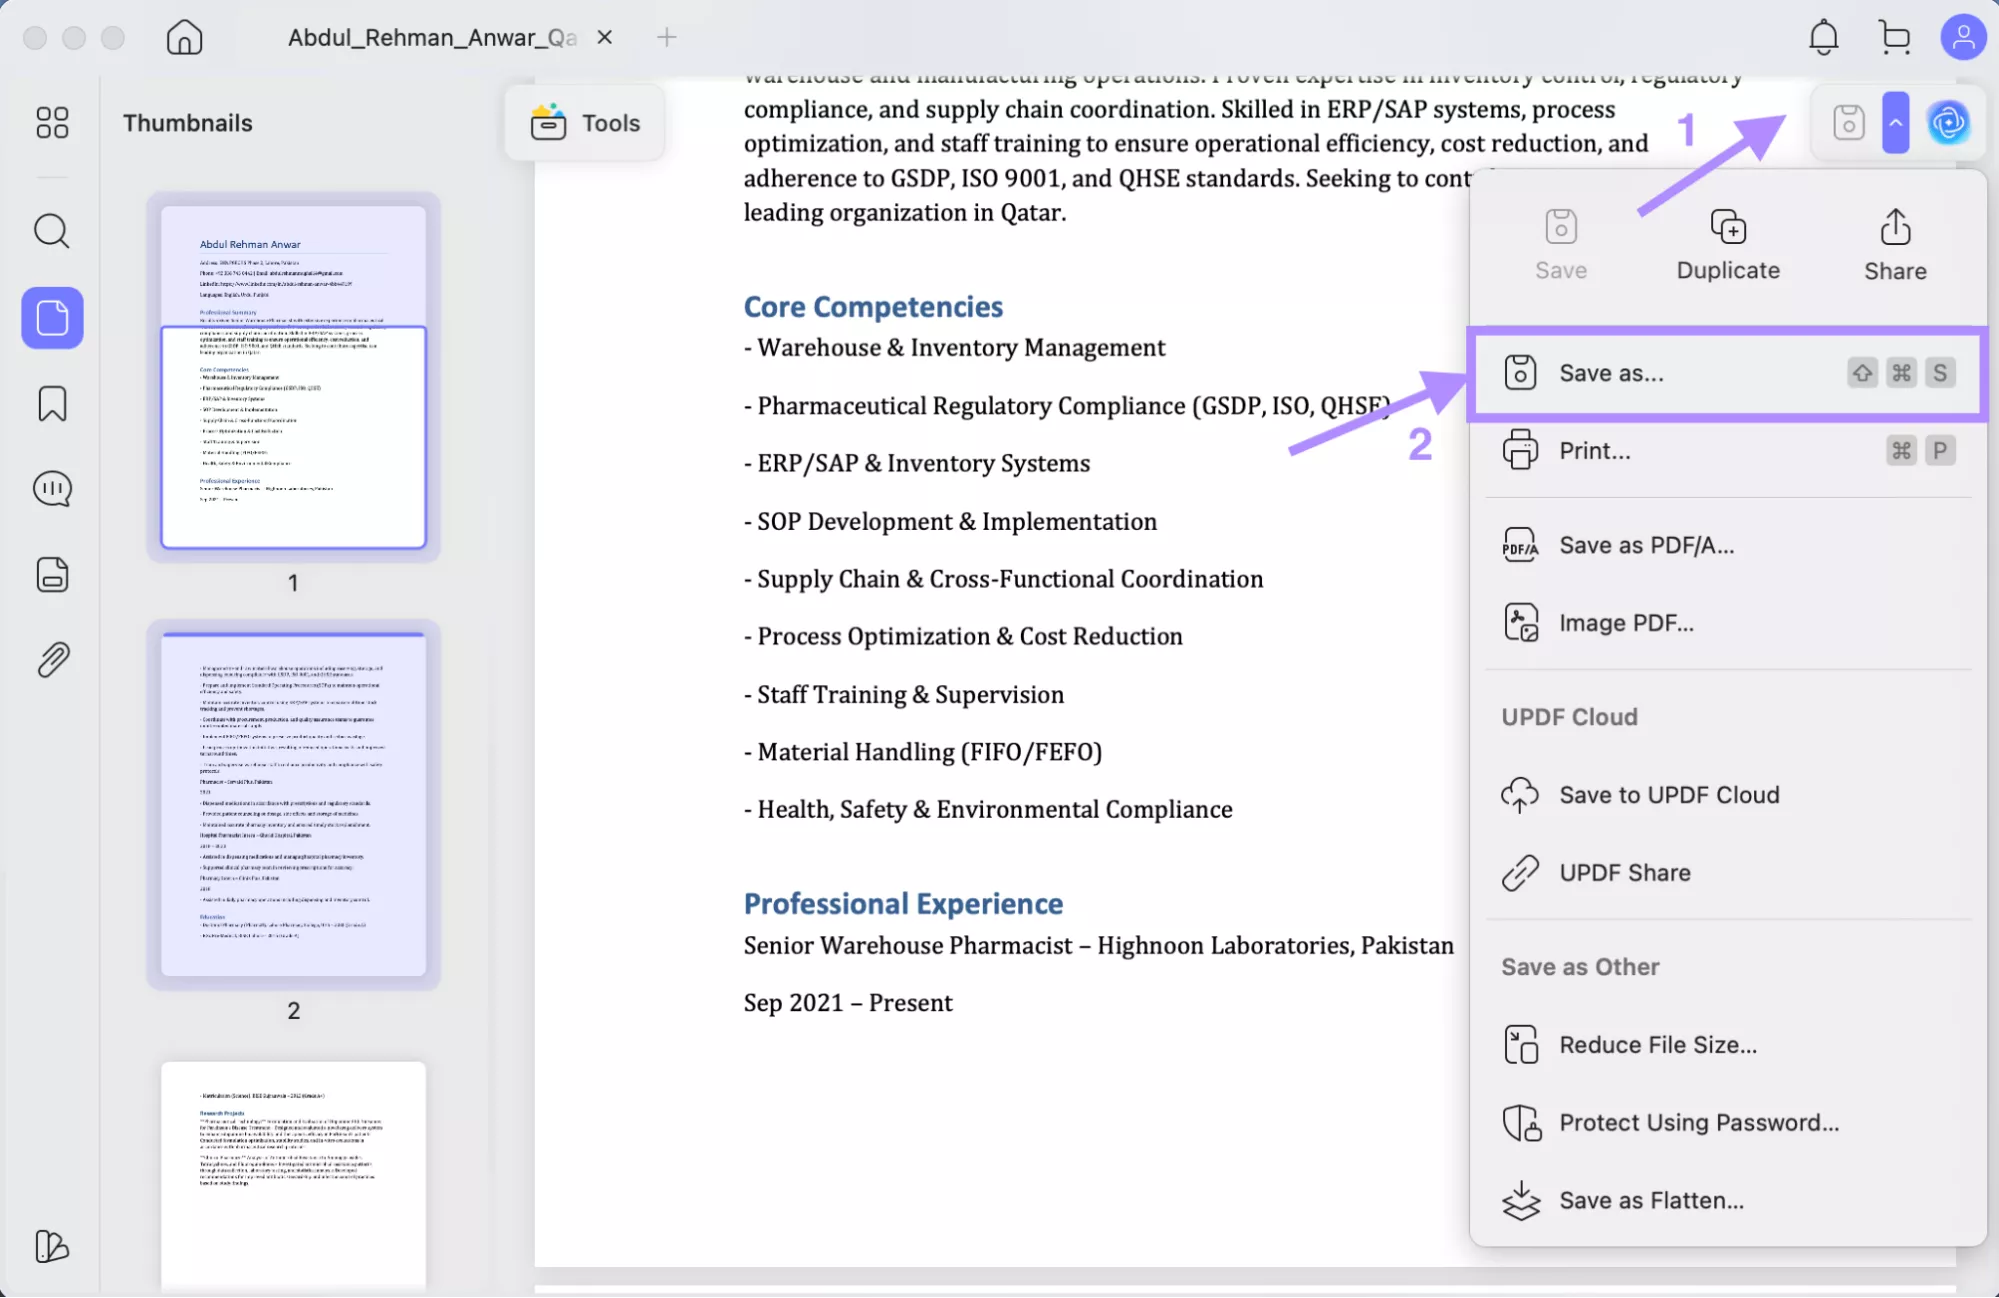
Task: Click 'Sep 2021 – Present' text
Action: 848,1003
